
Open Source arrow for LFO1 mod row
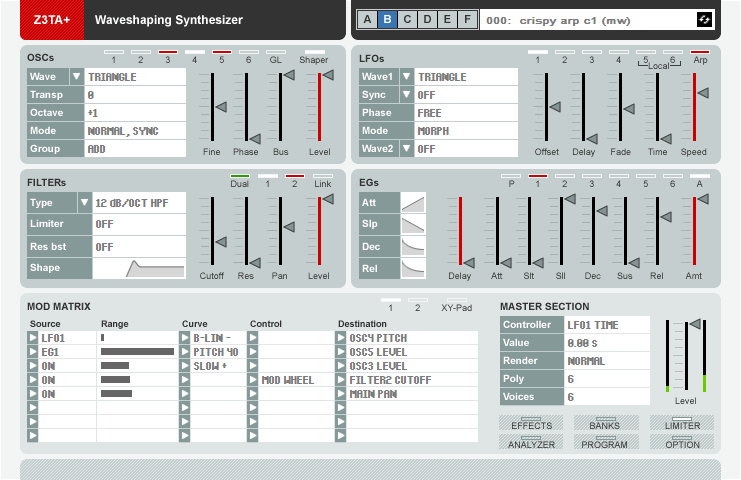33,338
